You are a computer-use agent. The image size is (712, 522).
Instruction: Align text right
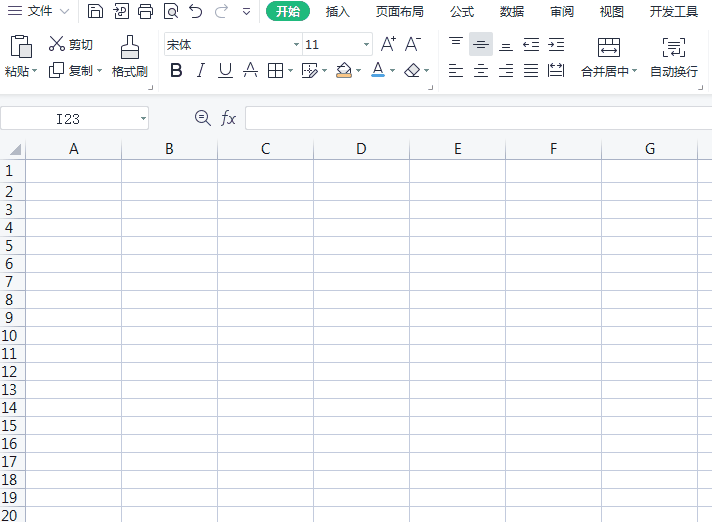506,71
